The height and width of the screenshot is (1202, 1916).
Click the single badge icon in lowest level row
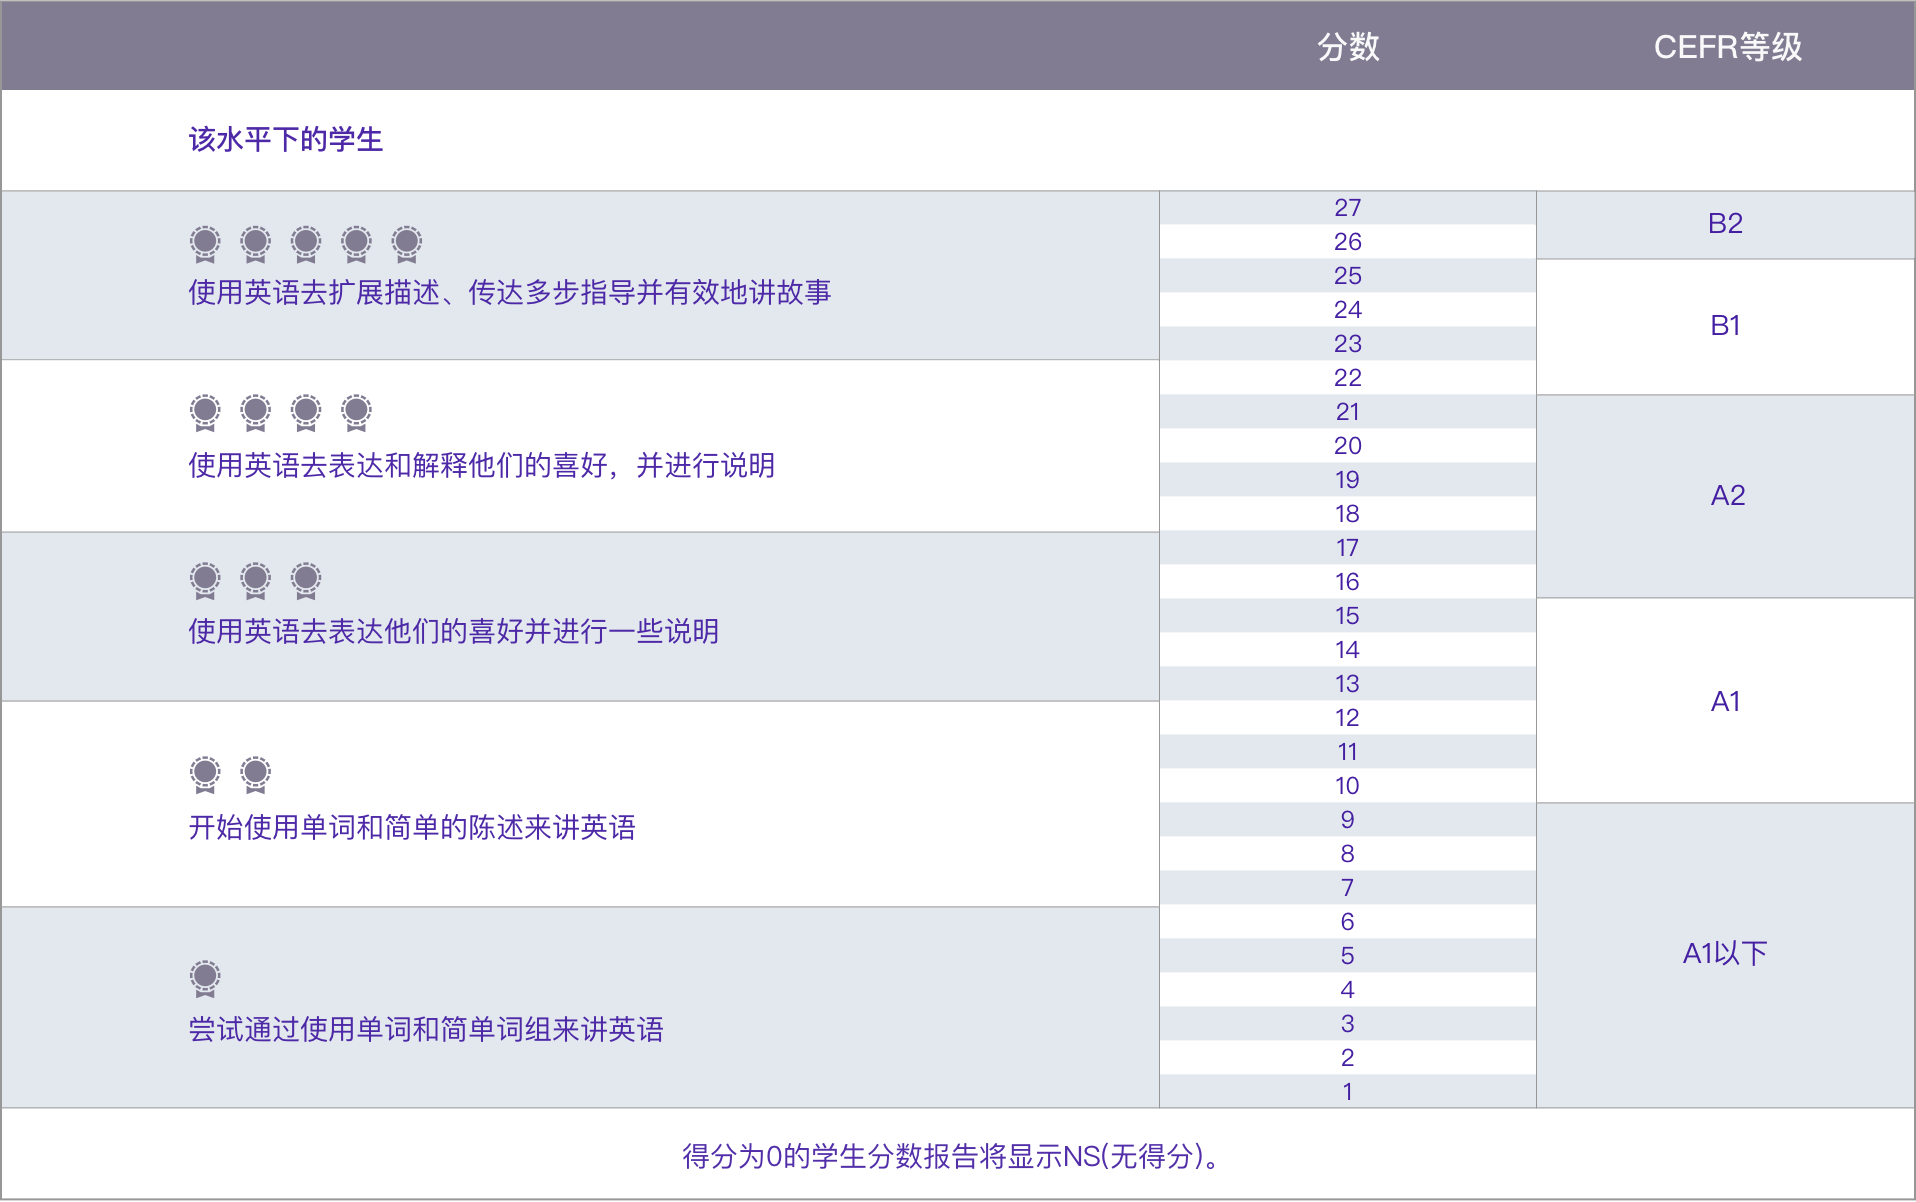205,978
